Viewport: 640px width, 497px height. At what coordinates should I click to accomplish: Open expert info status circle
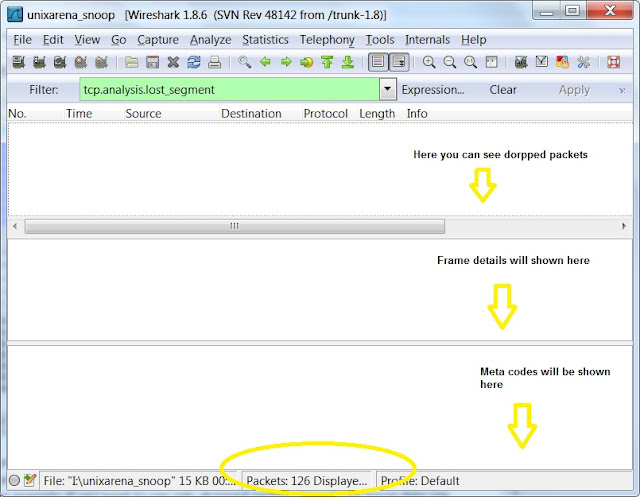point(14,480)
